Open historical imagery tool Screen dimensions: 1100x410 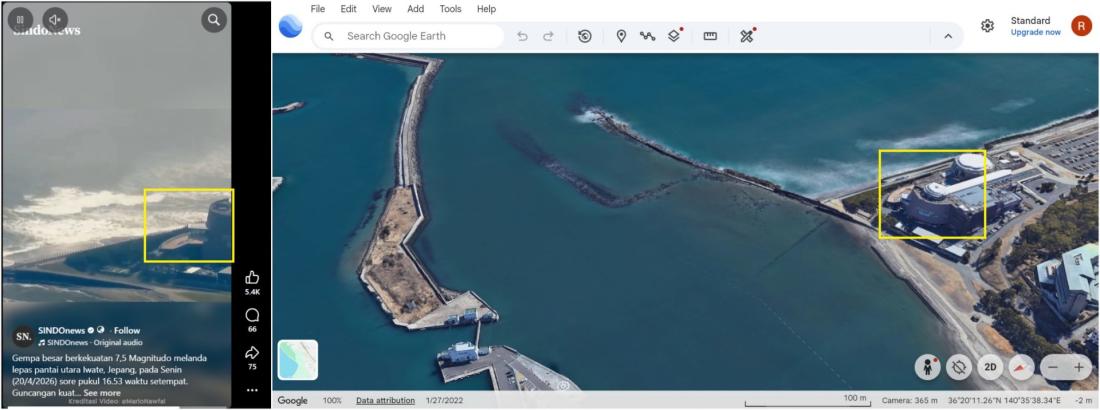(585, 36)
